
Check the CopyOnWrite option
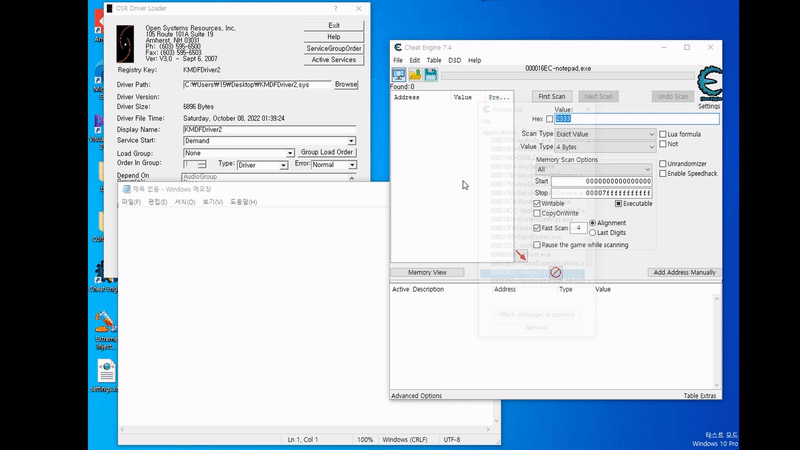coord(537,213)
